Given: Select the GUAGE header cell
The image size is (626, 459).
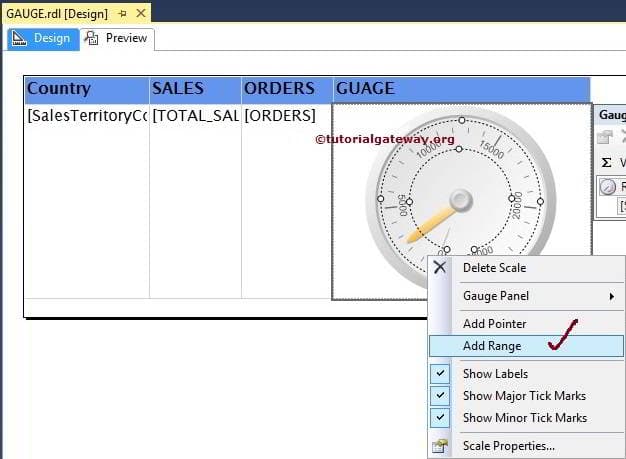Looking at the screenshot, I should (462, 90).
